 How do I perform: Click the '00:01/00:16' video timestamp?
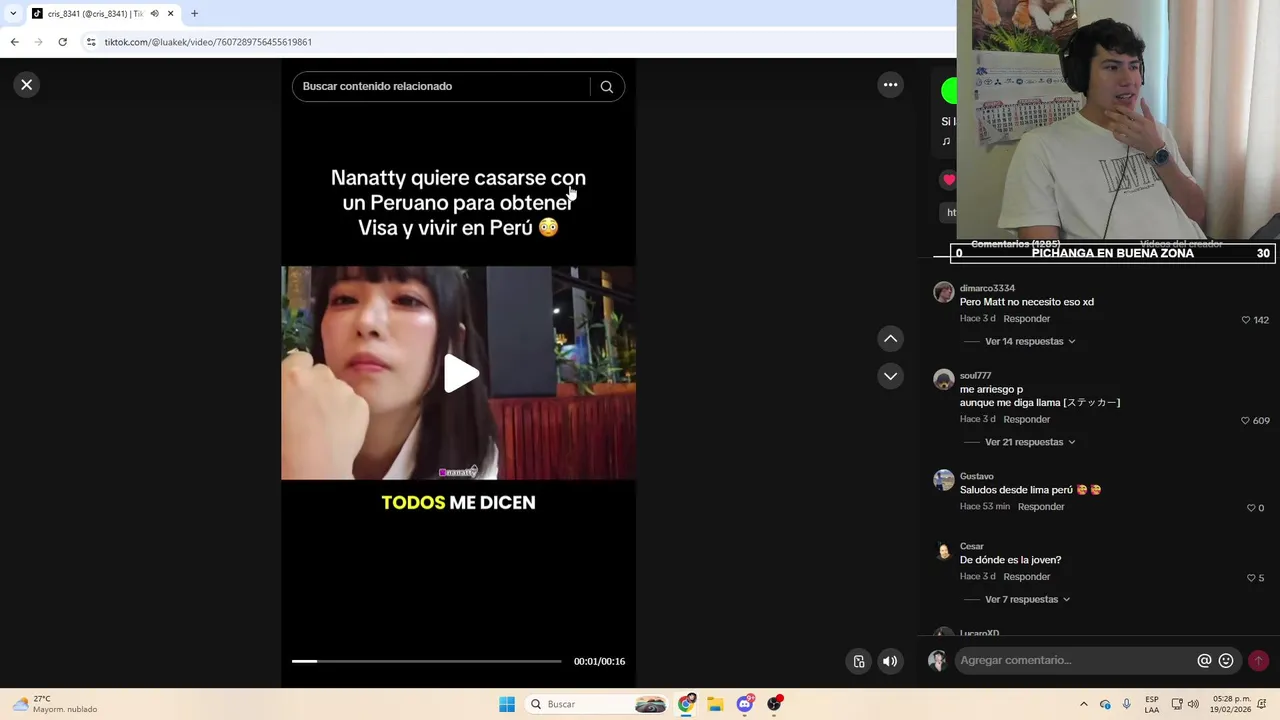point(599,661)
